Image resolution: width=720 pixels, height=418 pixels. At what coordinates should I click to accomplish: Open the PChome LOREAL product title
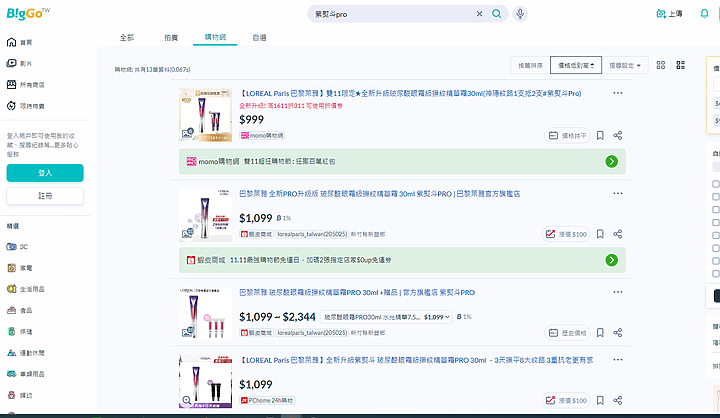click(416, 360)
